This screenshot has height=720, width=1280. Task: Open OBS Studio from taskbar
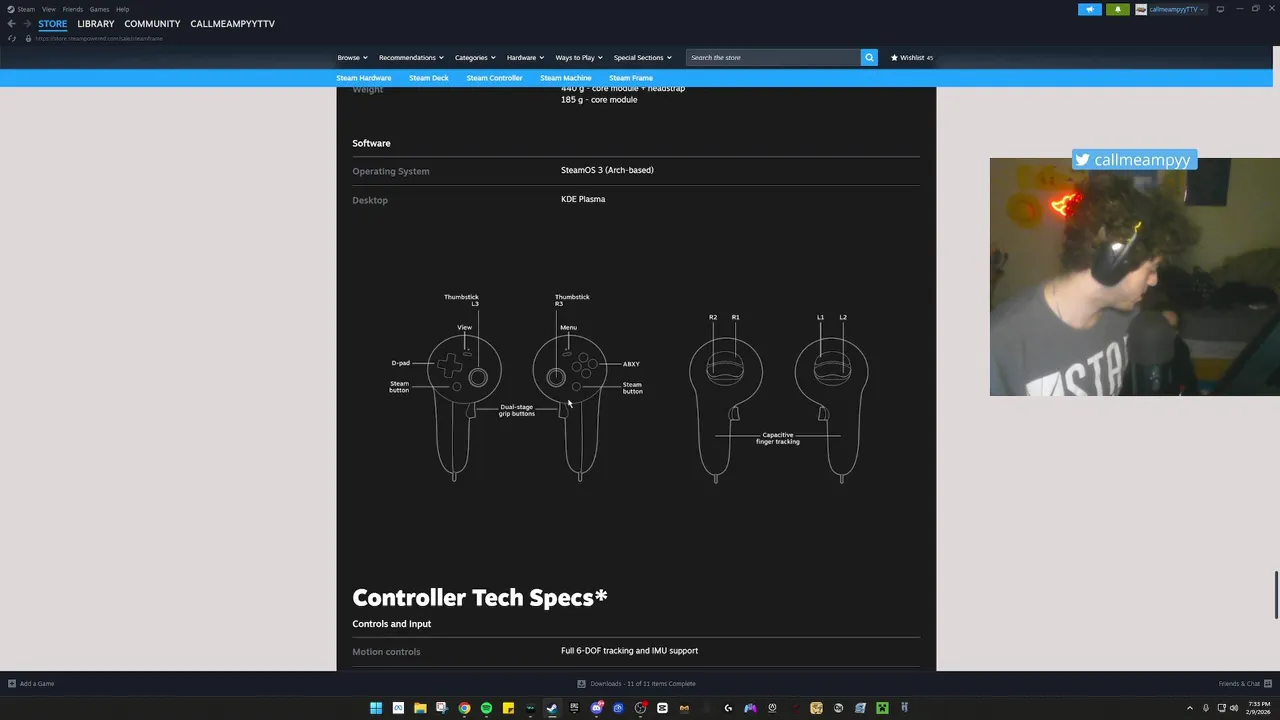(x=640, y=708)
